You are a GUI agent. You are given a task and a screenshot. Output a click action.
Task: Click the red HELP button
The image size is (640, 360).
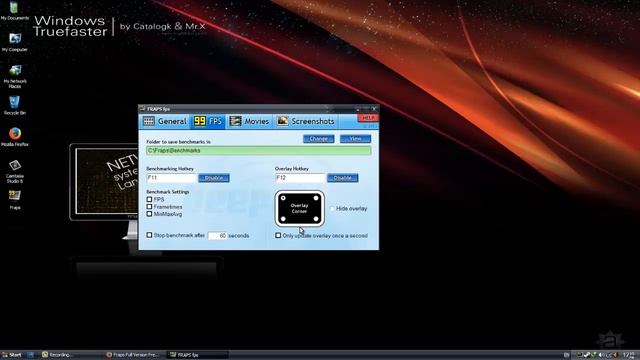click(x=368, y=118)
